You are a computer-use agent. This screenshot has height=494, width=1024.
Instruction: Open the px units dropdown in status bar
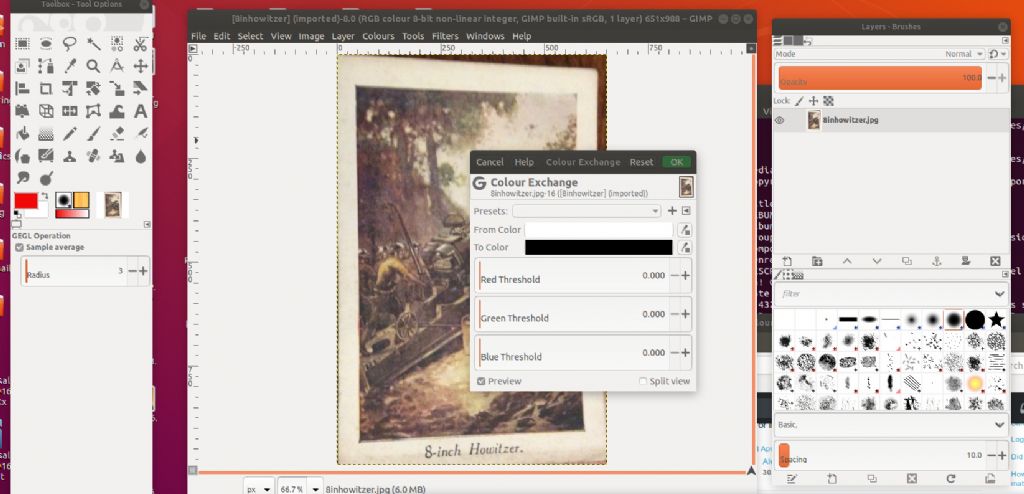pos(259,488)
